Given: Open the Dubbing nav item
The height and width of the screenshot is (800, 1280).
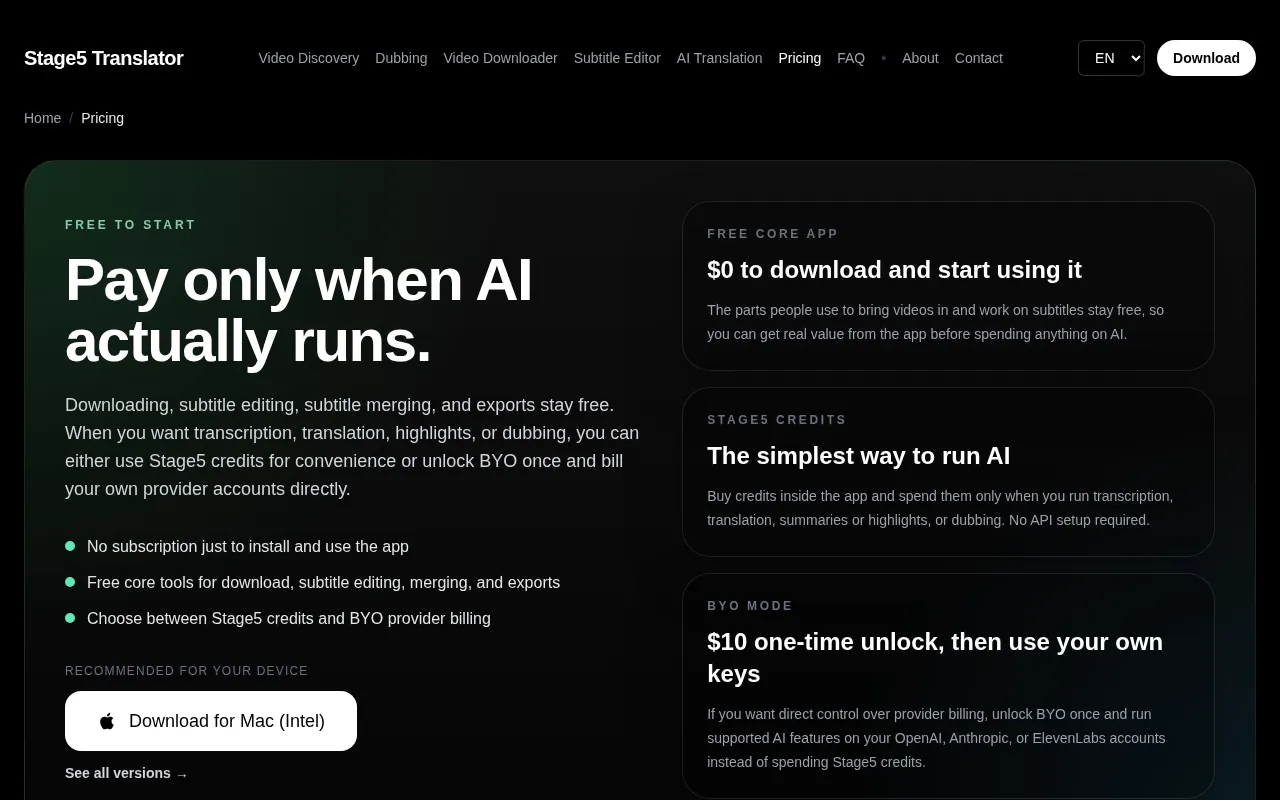Looking at the screenshot, I should (401, 58).
